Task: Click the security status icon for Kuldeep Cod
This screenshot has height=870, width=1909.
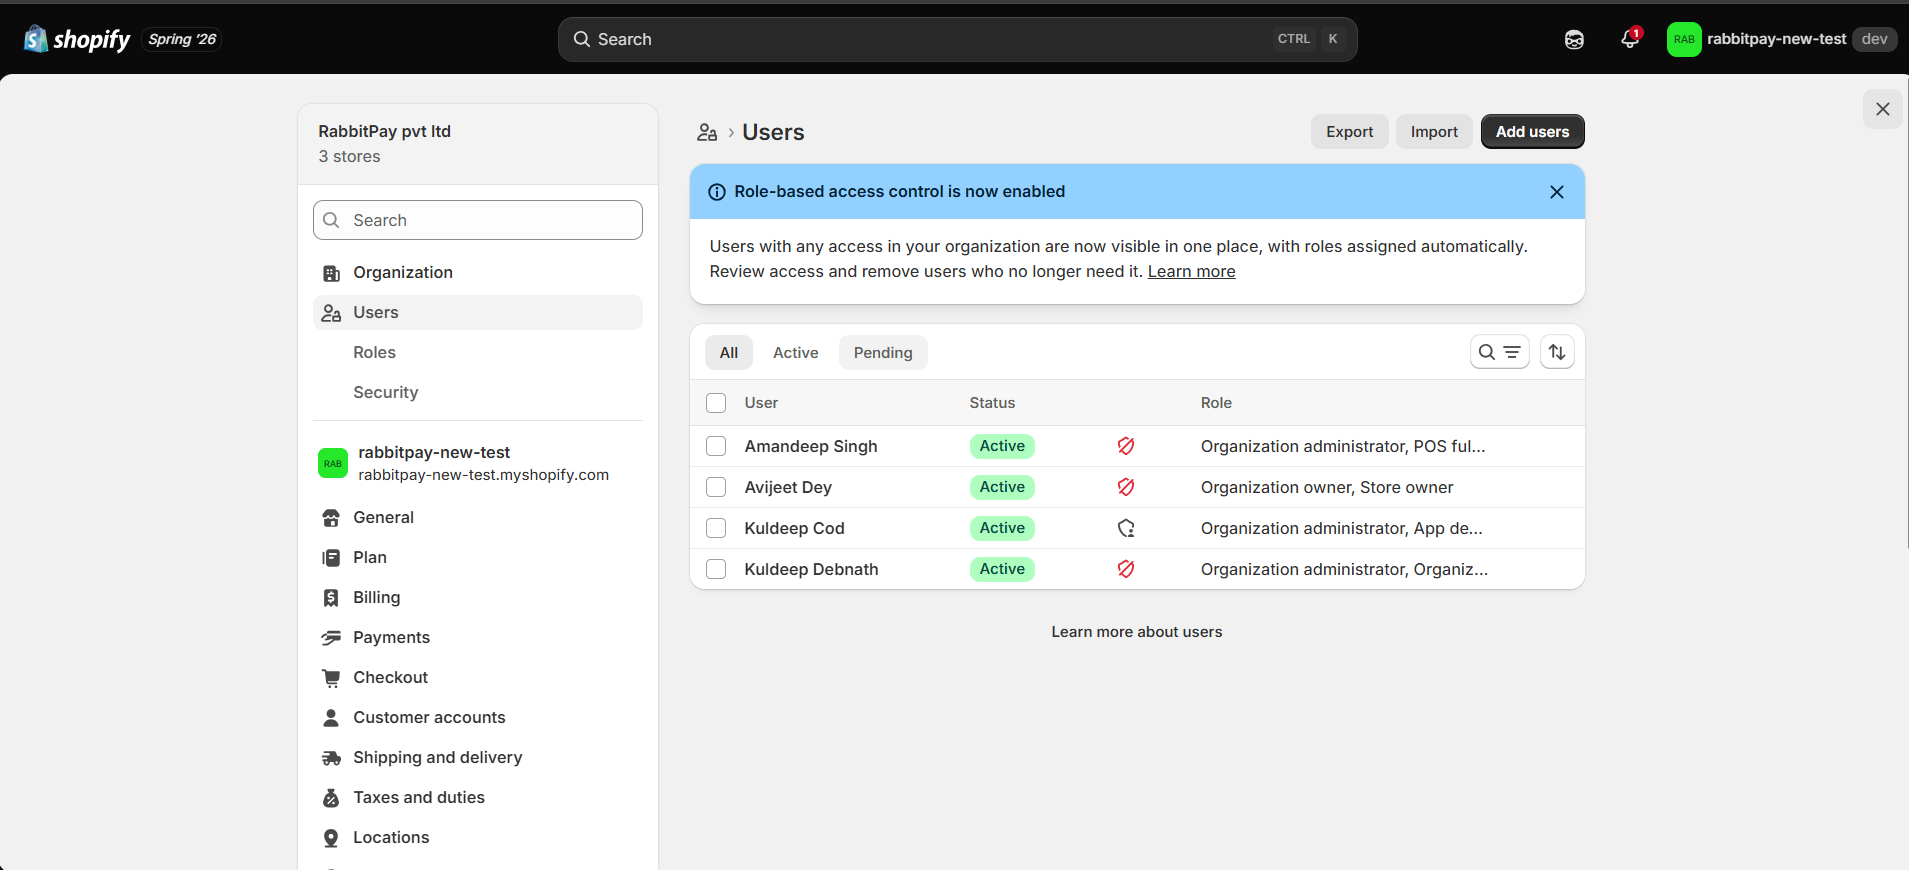Action: pos(1126,528)
